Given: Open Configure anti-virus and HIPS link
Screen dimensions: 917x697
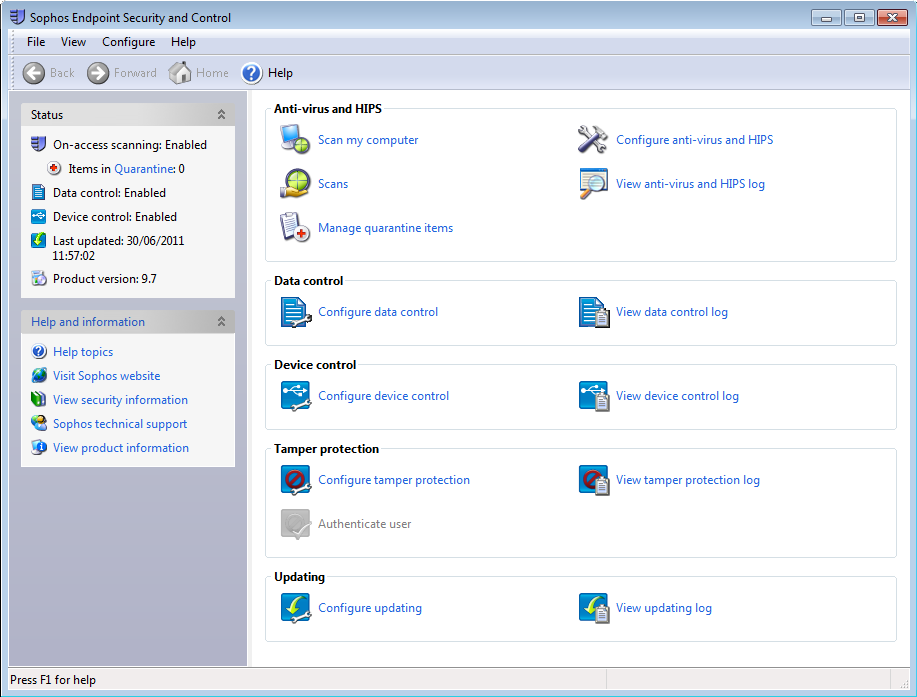Looking at the screenshot, I should point(694,140).
